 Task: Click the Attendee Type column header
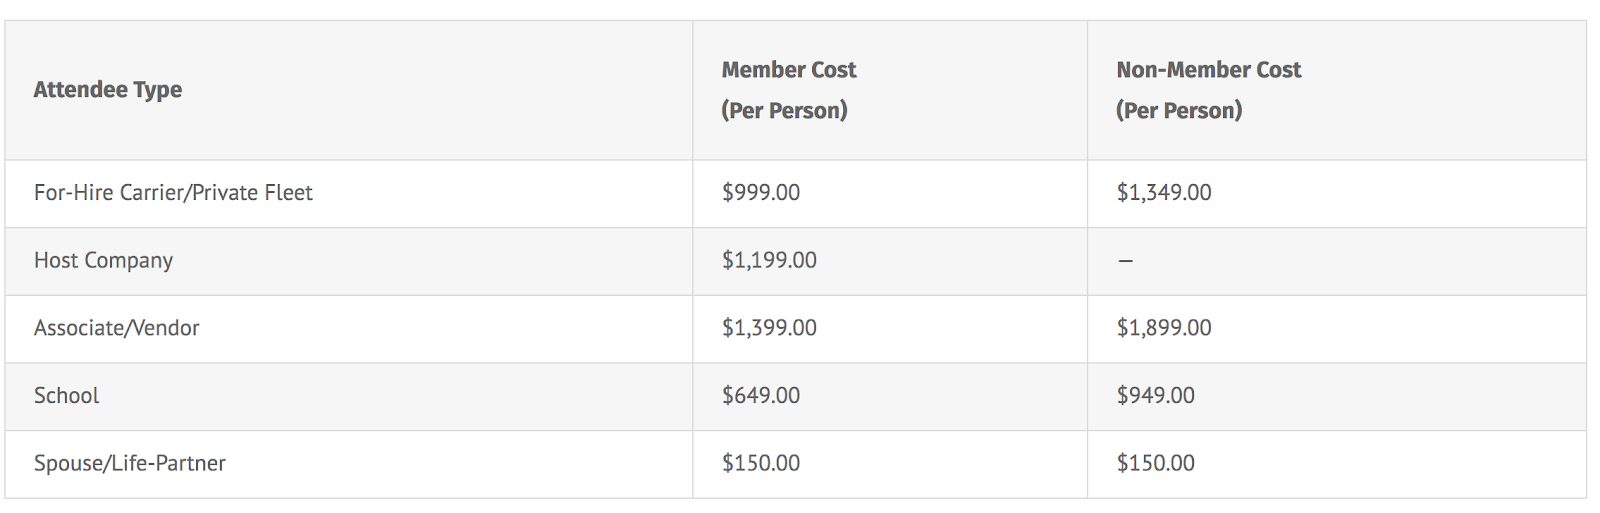(108, 90)
